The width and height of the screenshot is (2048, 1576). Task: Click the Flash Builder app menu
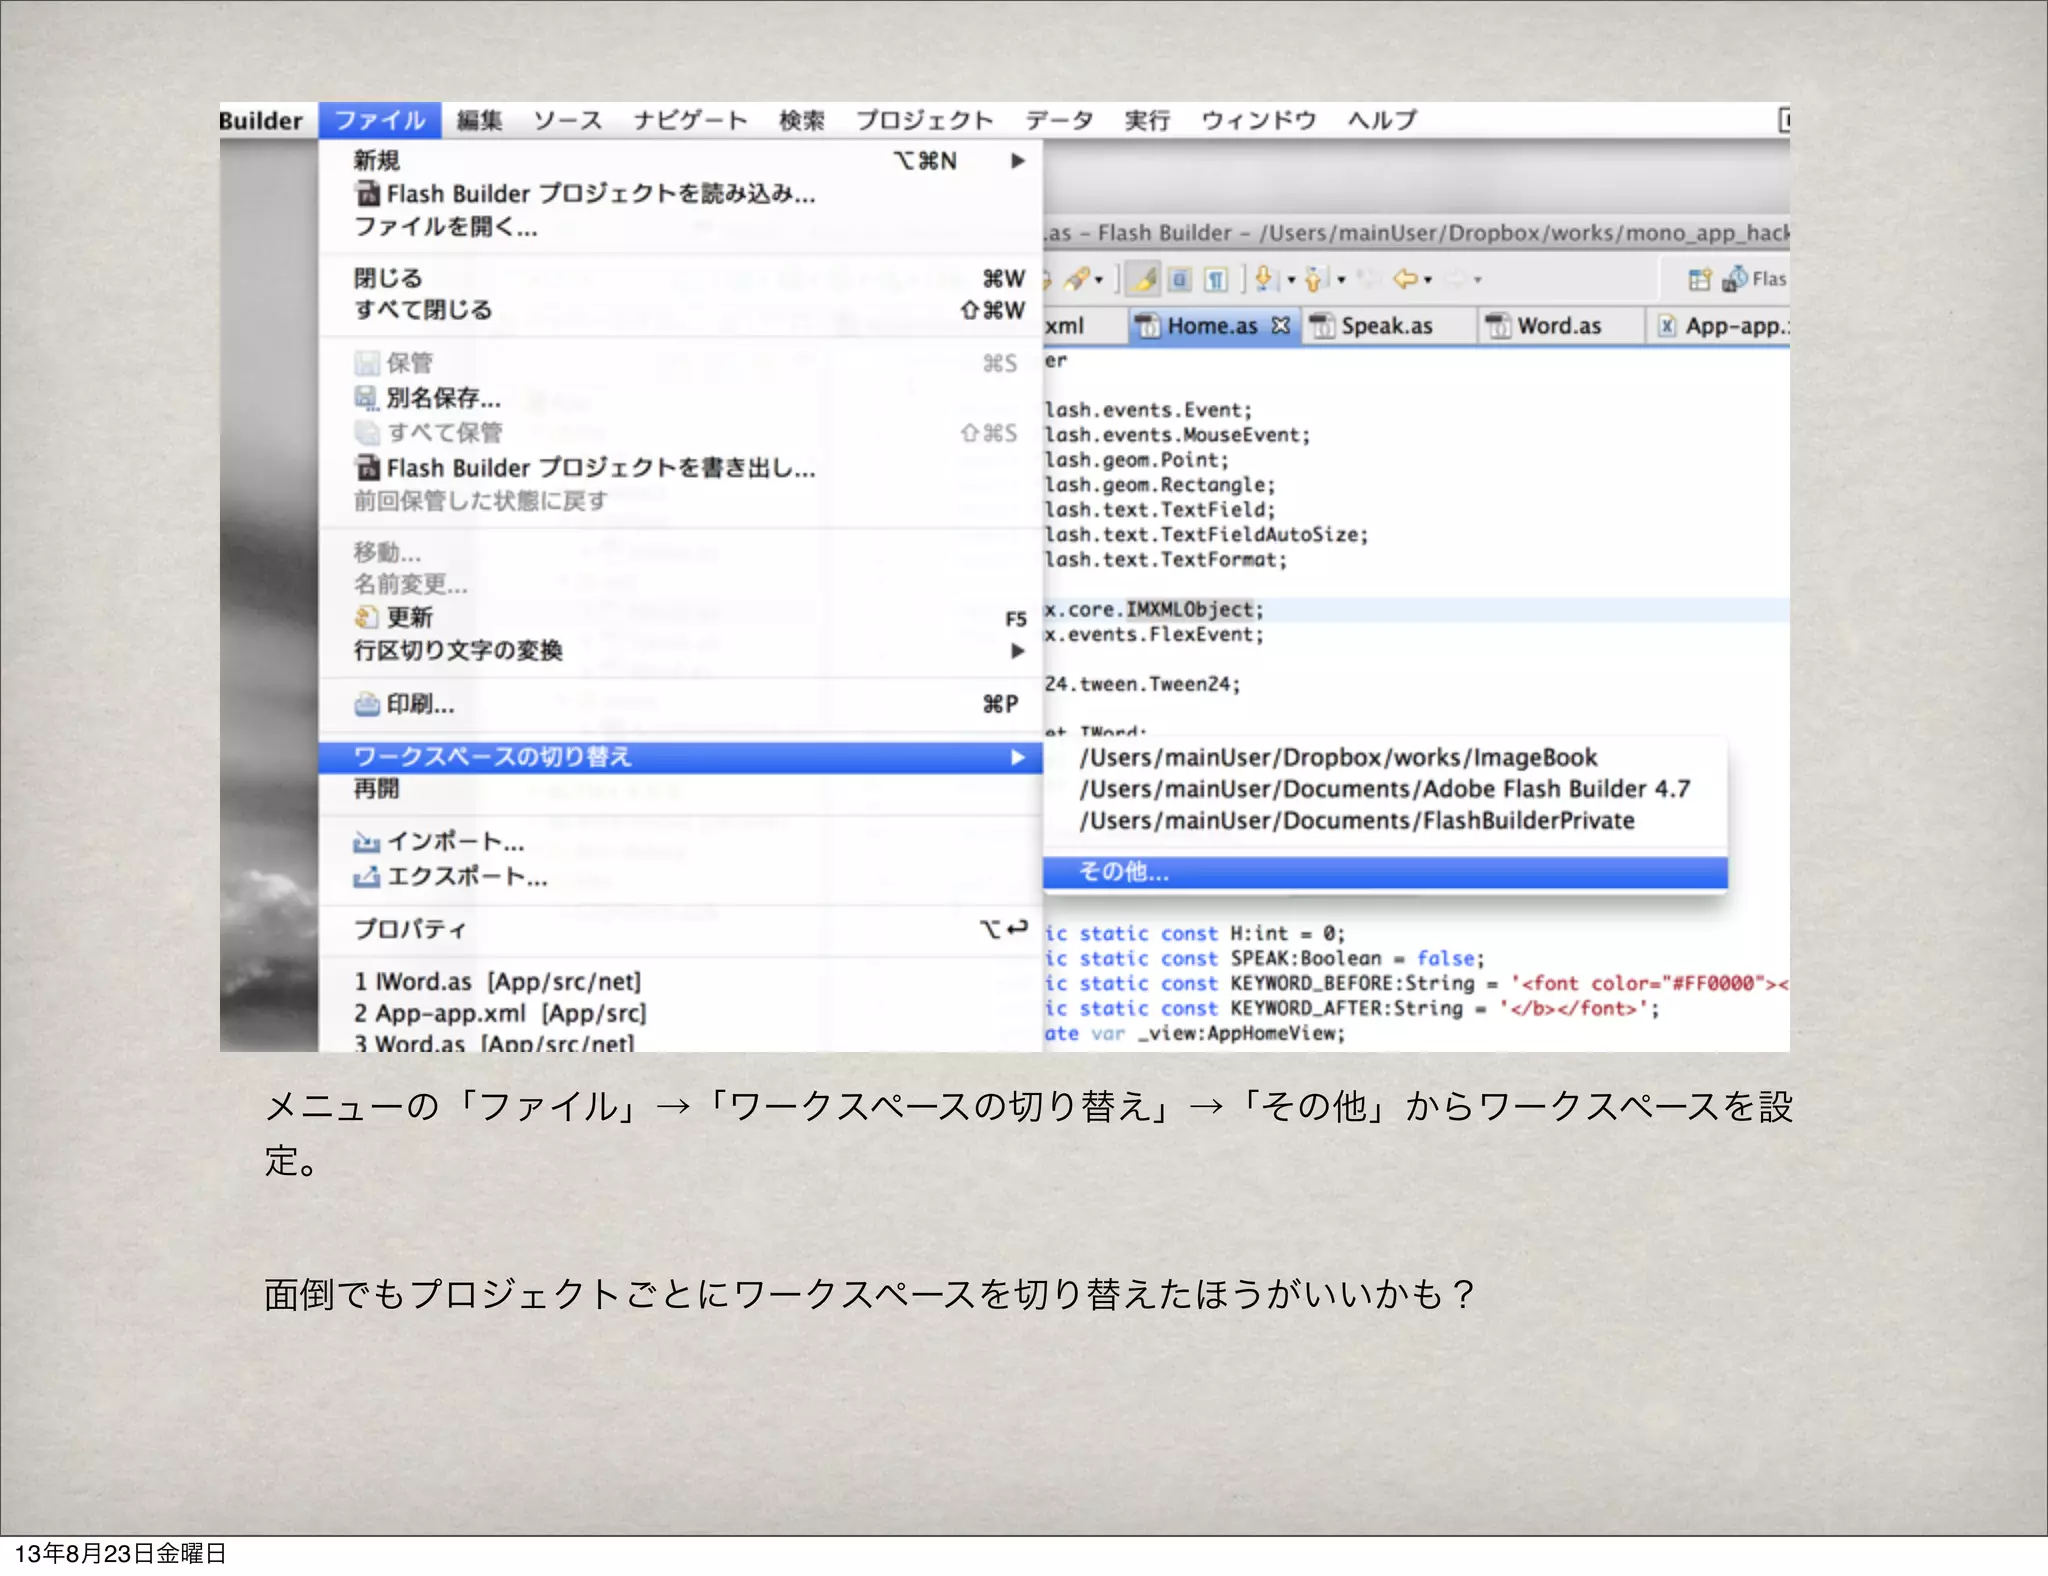tap(260, 120)
